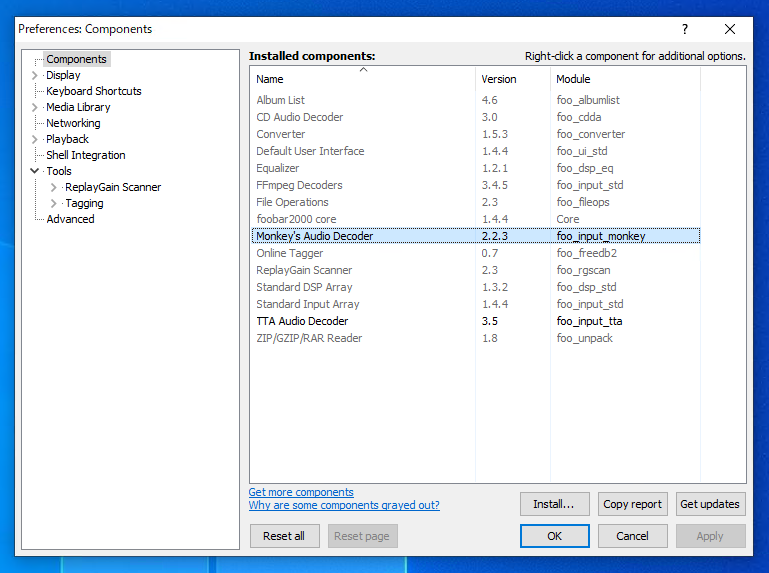Expand the Playback tree node
The image size is (769, 573).
coord(34,139)
